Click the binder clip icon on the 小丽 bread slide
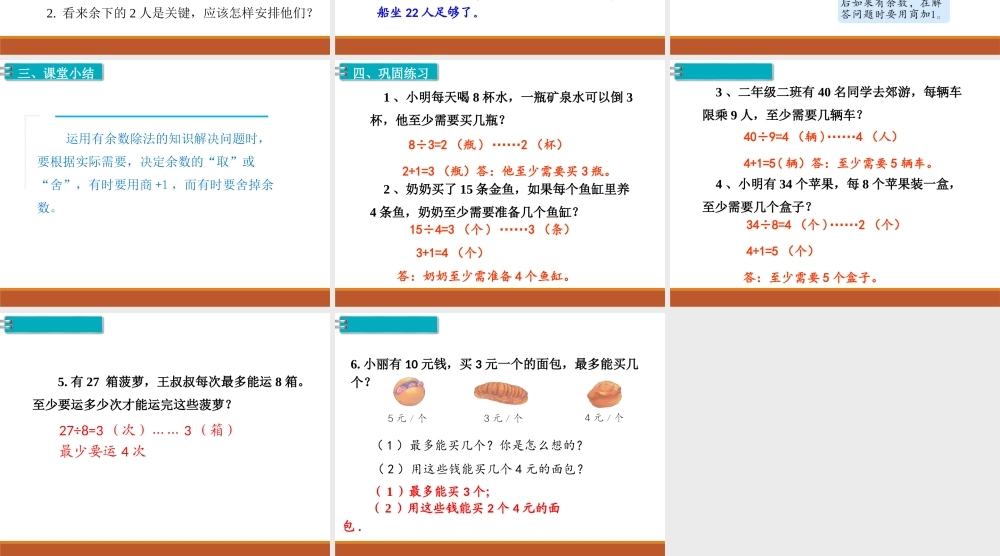1000x556 pixels. coord(343,324)
